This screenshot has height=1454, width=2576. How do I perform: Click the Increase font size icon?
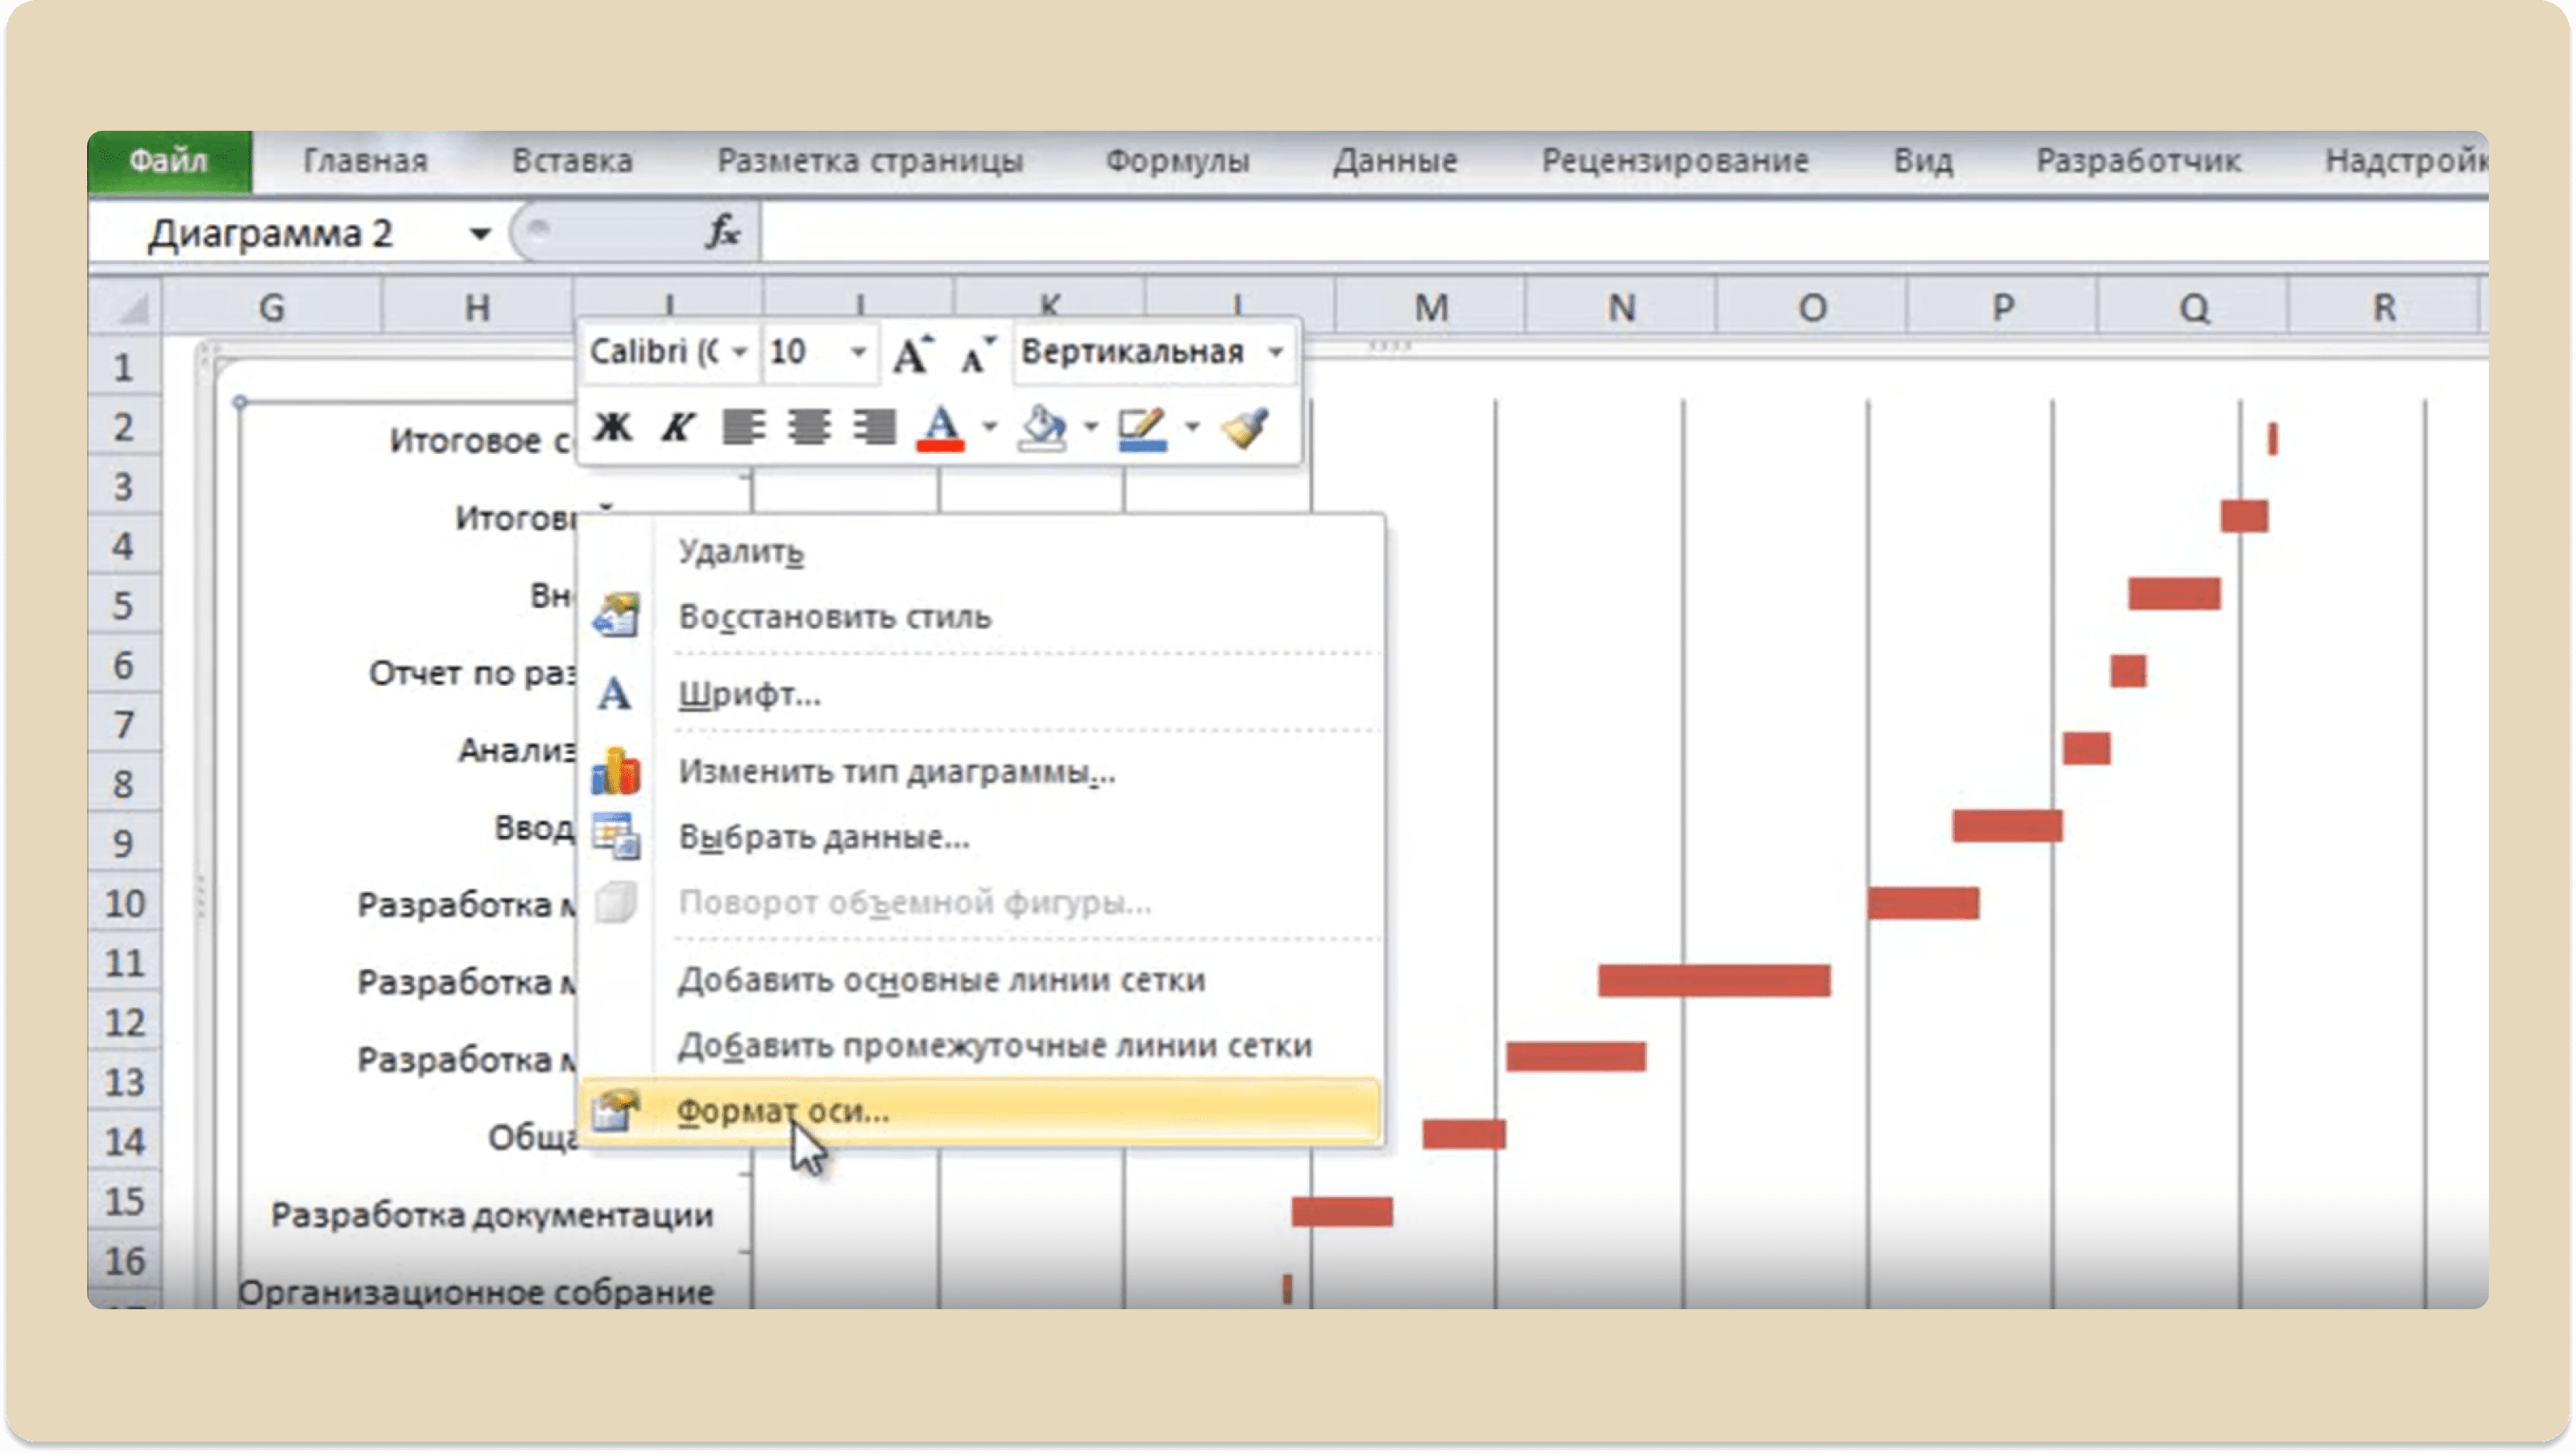[x=912, y=354]
